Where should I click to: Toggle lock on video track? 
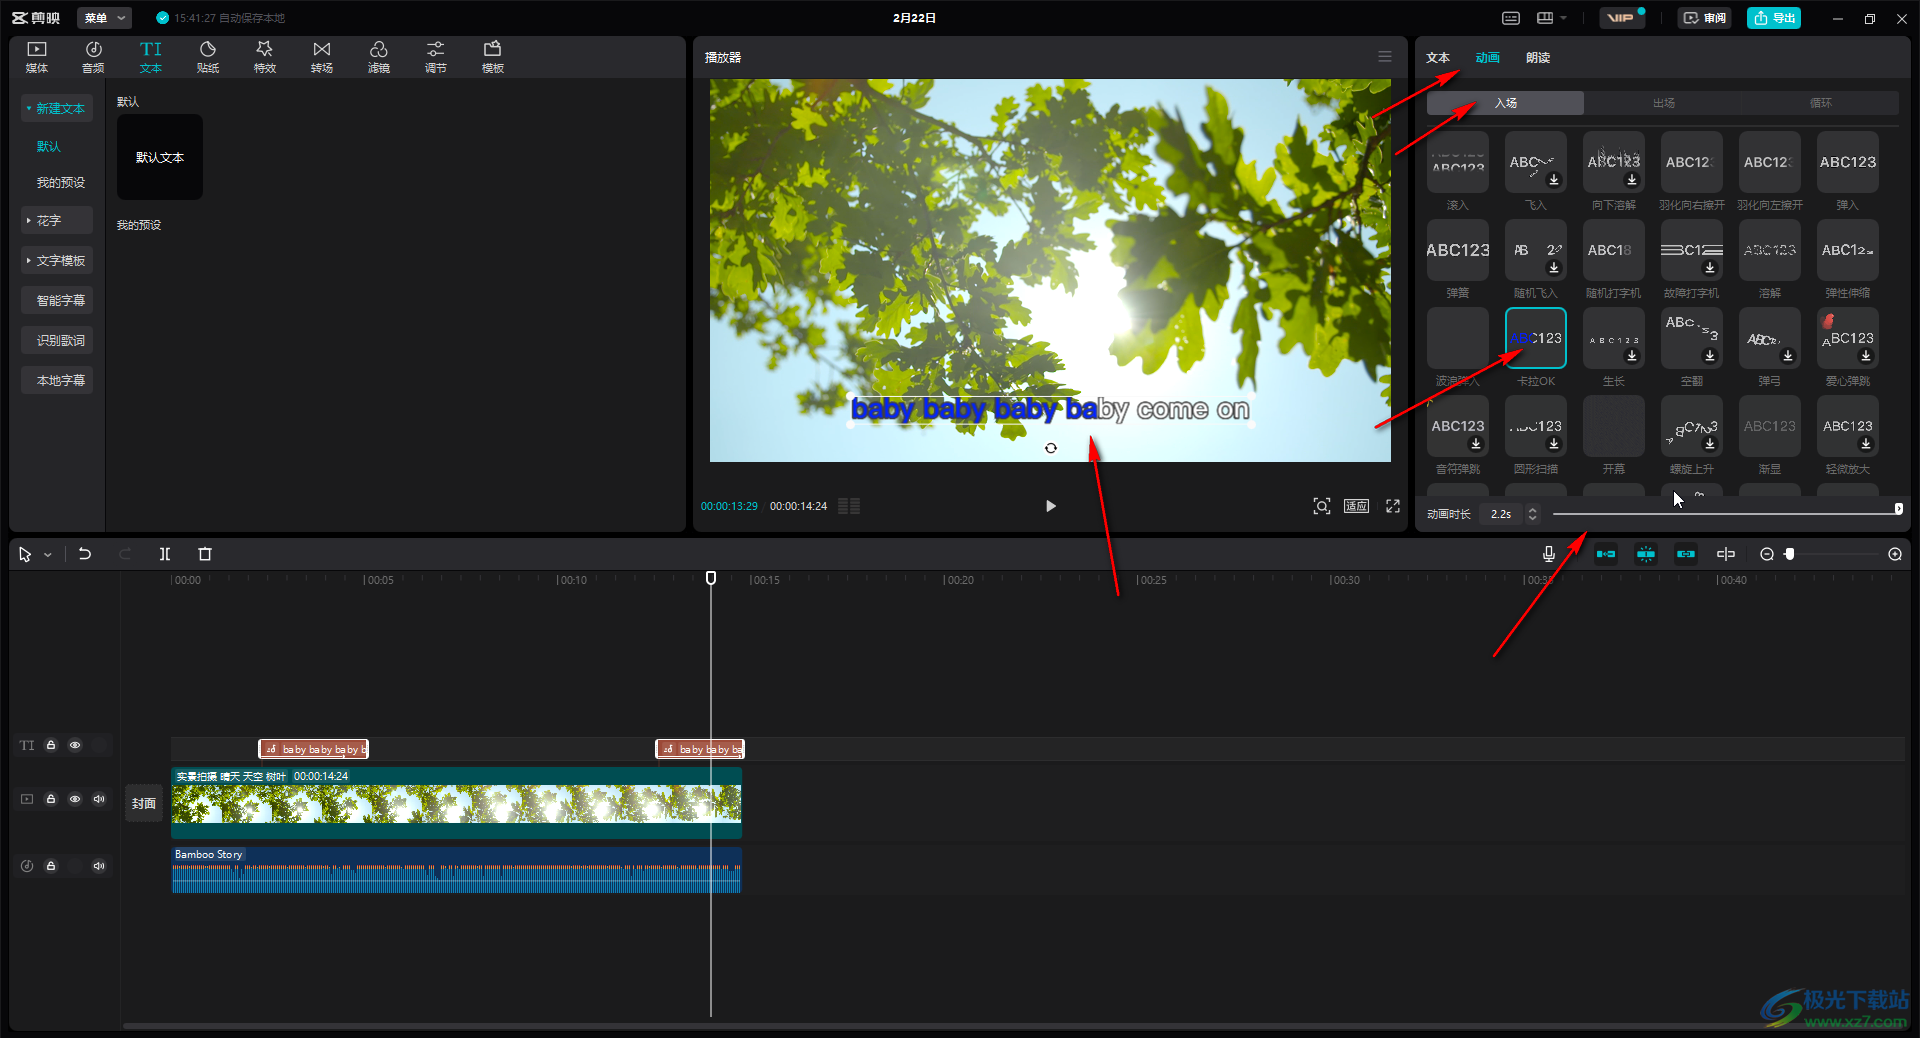(x=51, y=799)
